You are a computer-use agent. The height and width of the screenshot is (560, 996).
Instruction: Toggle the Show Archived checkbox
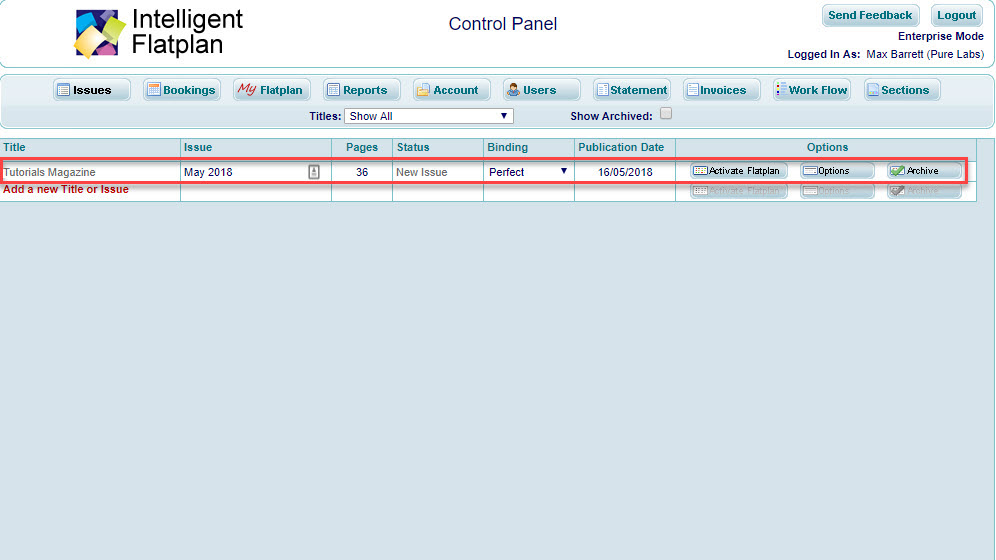[x=666, y=114]
